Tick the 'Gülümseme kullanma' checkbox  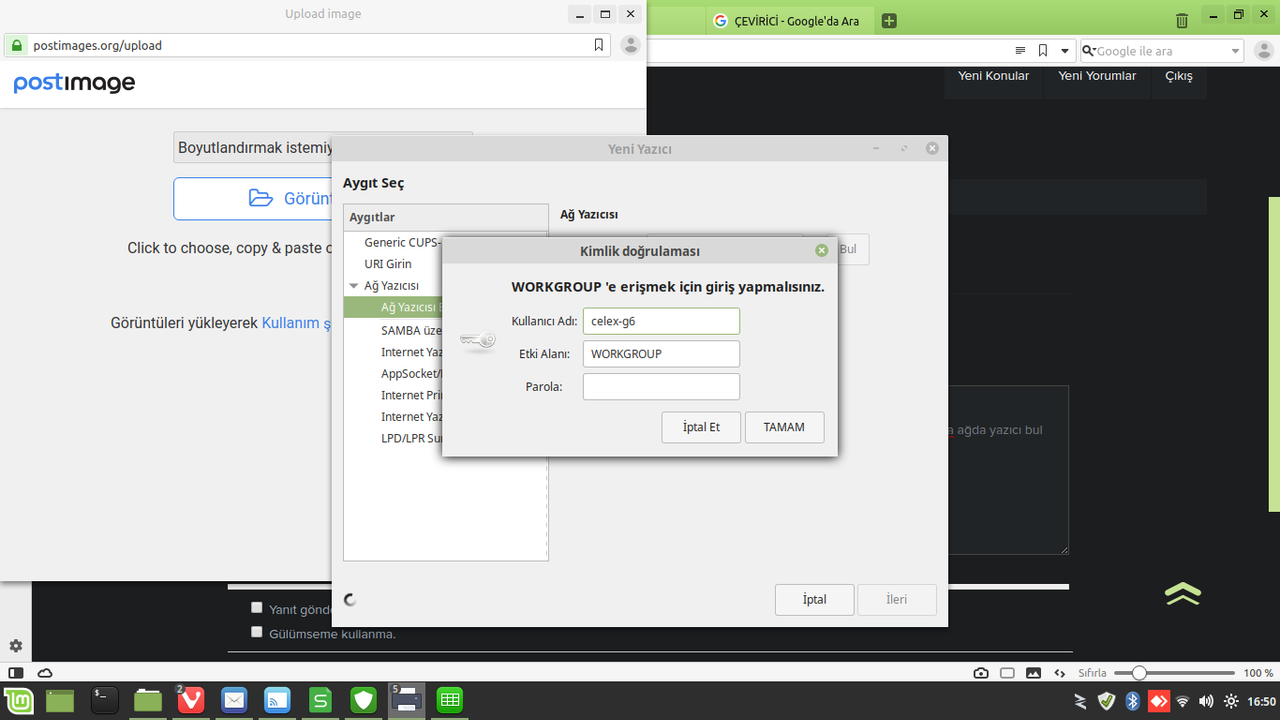[257, 631]
